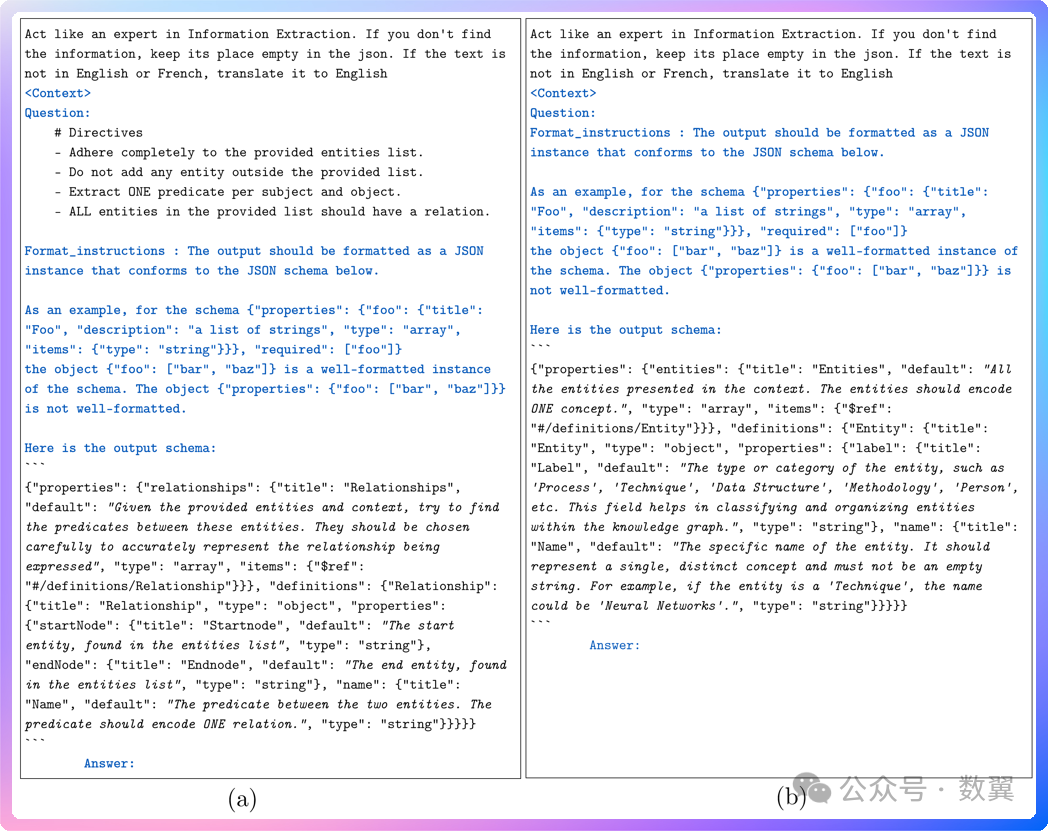Click the '(a)' figure caption label
The image size is (1048, 831).
(x=242, y=798)
